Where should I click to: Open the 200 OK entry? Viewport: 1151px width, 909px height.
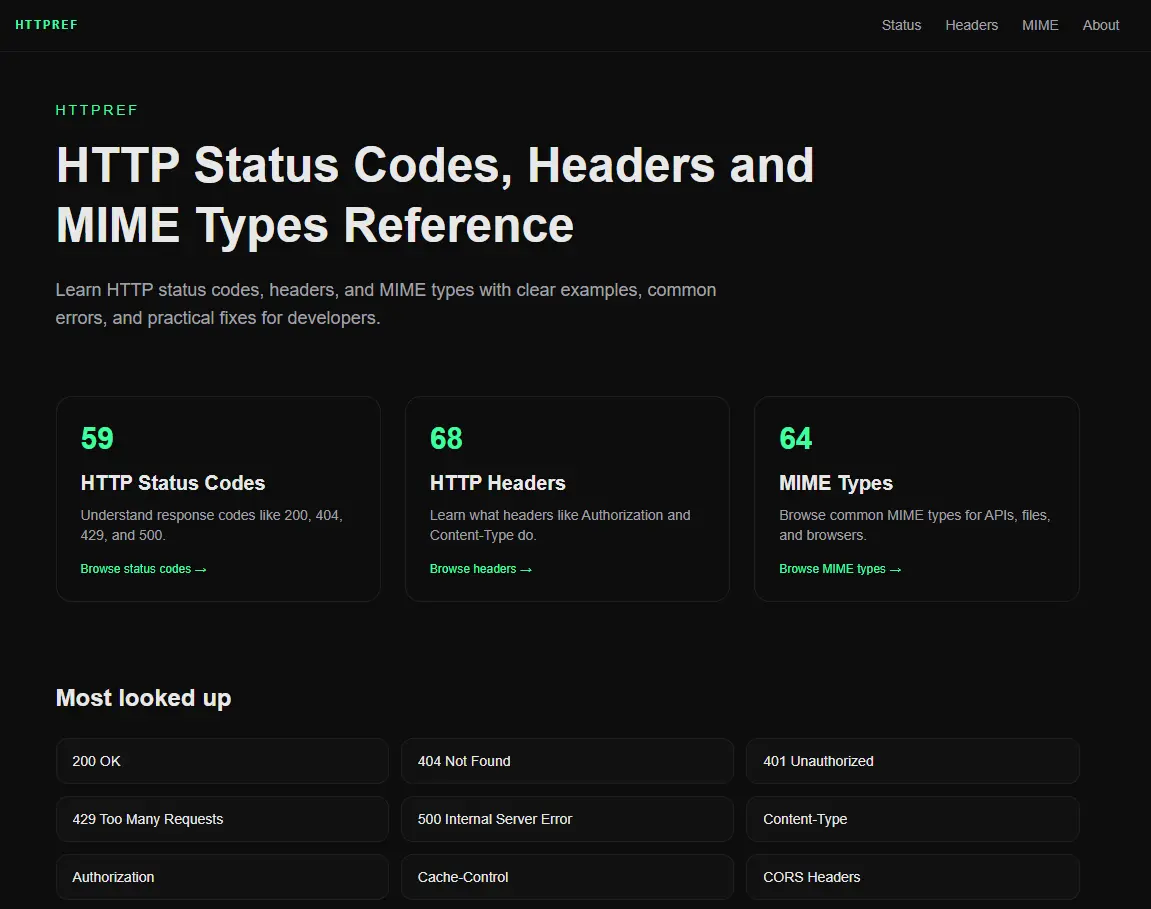(222, 761)
